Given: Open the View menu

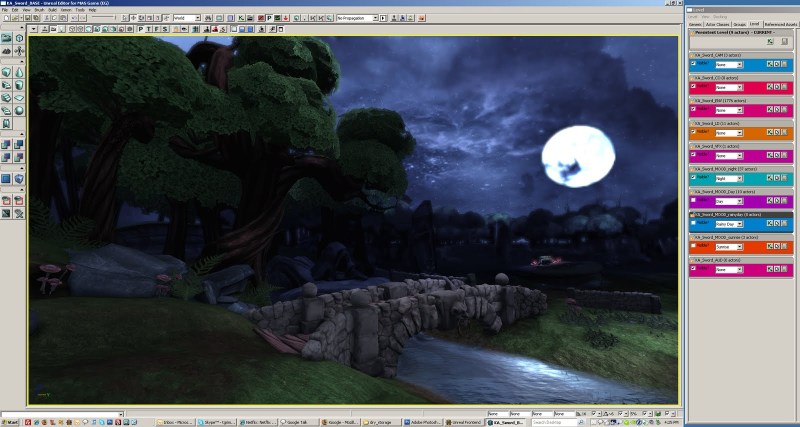Looking at the screenshot, I should [x=26, y=10].
